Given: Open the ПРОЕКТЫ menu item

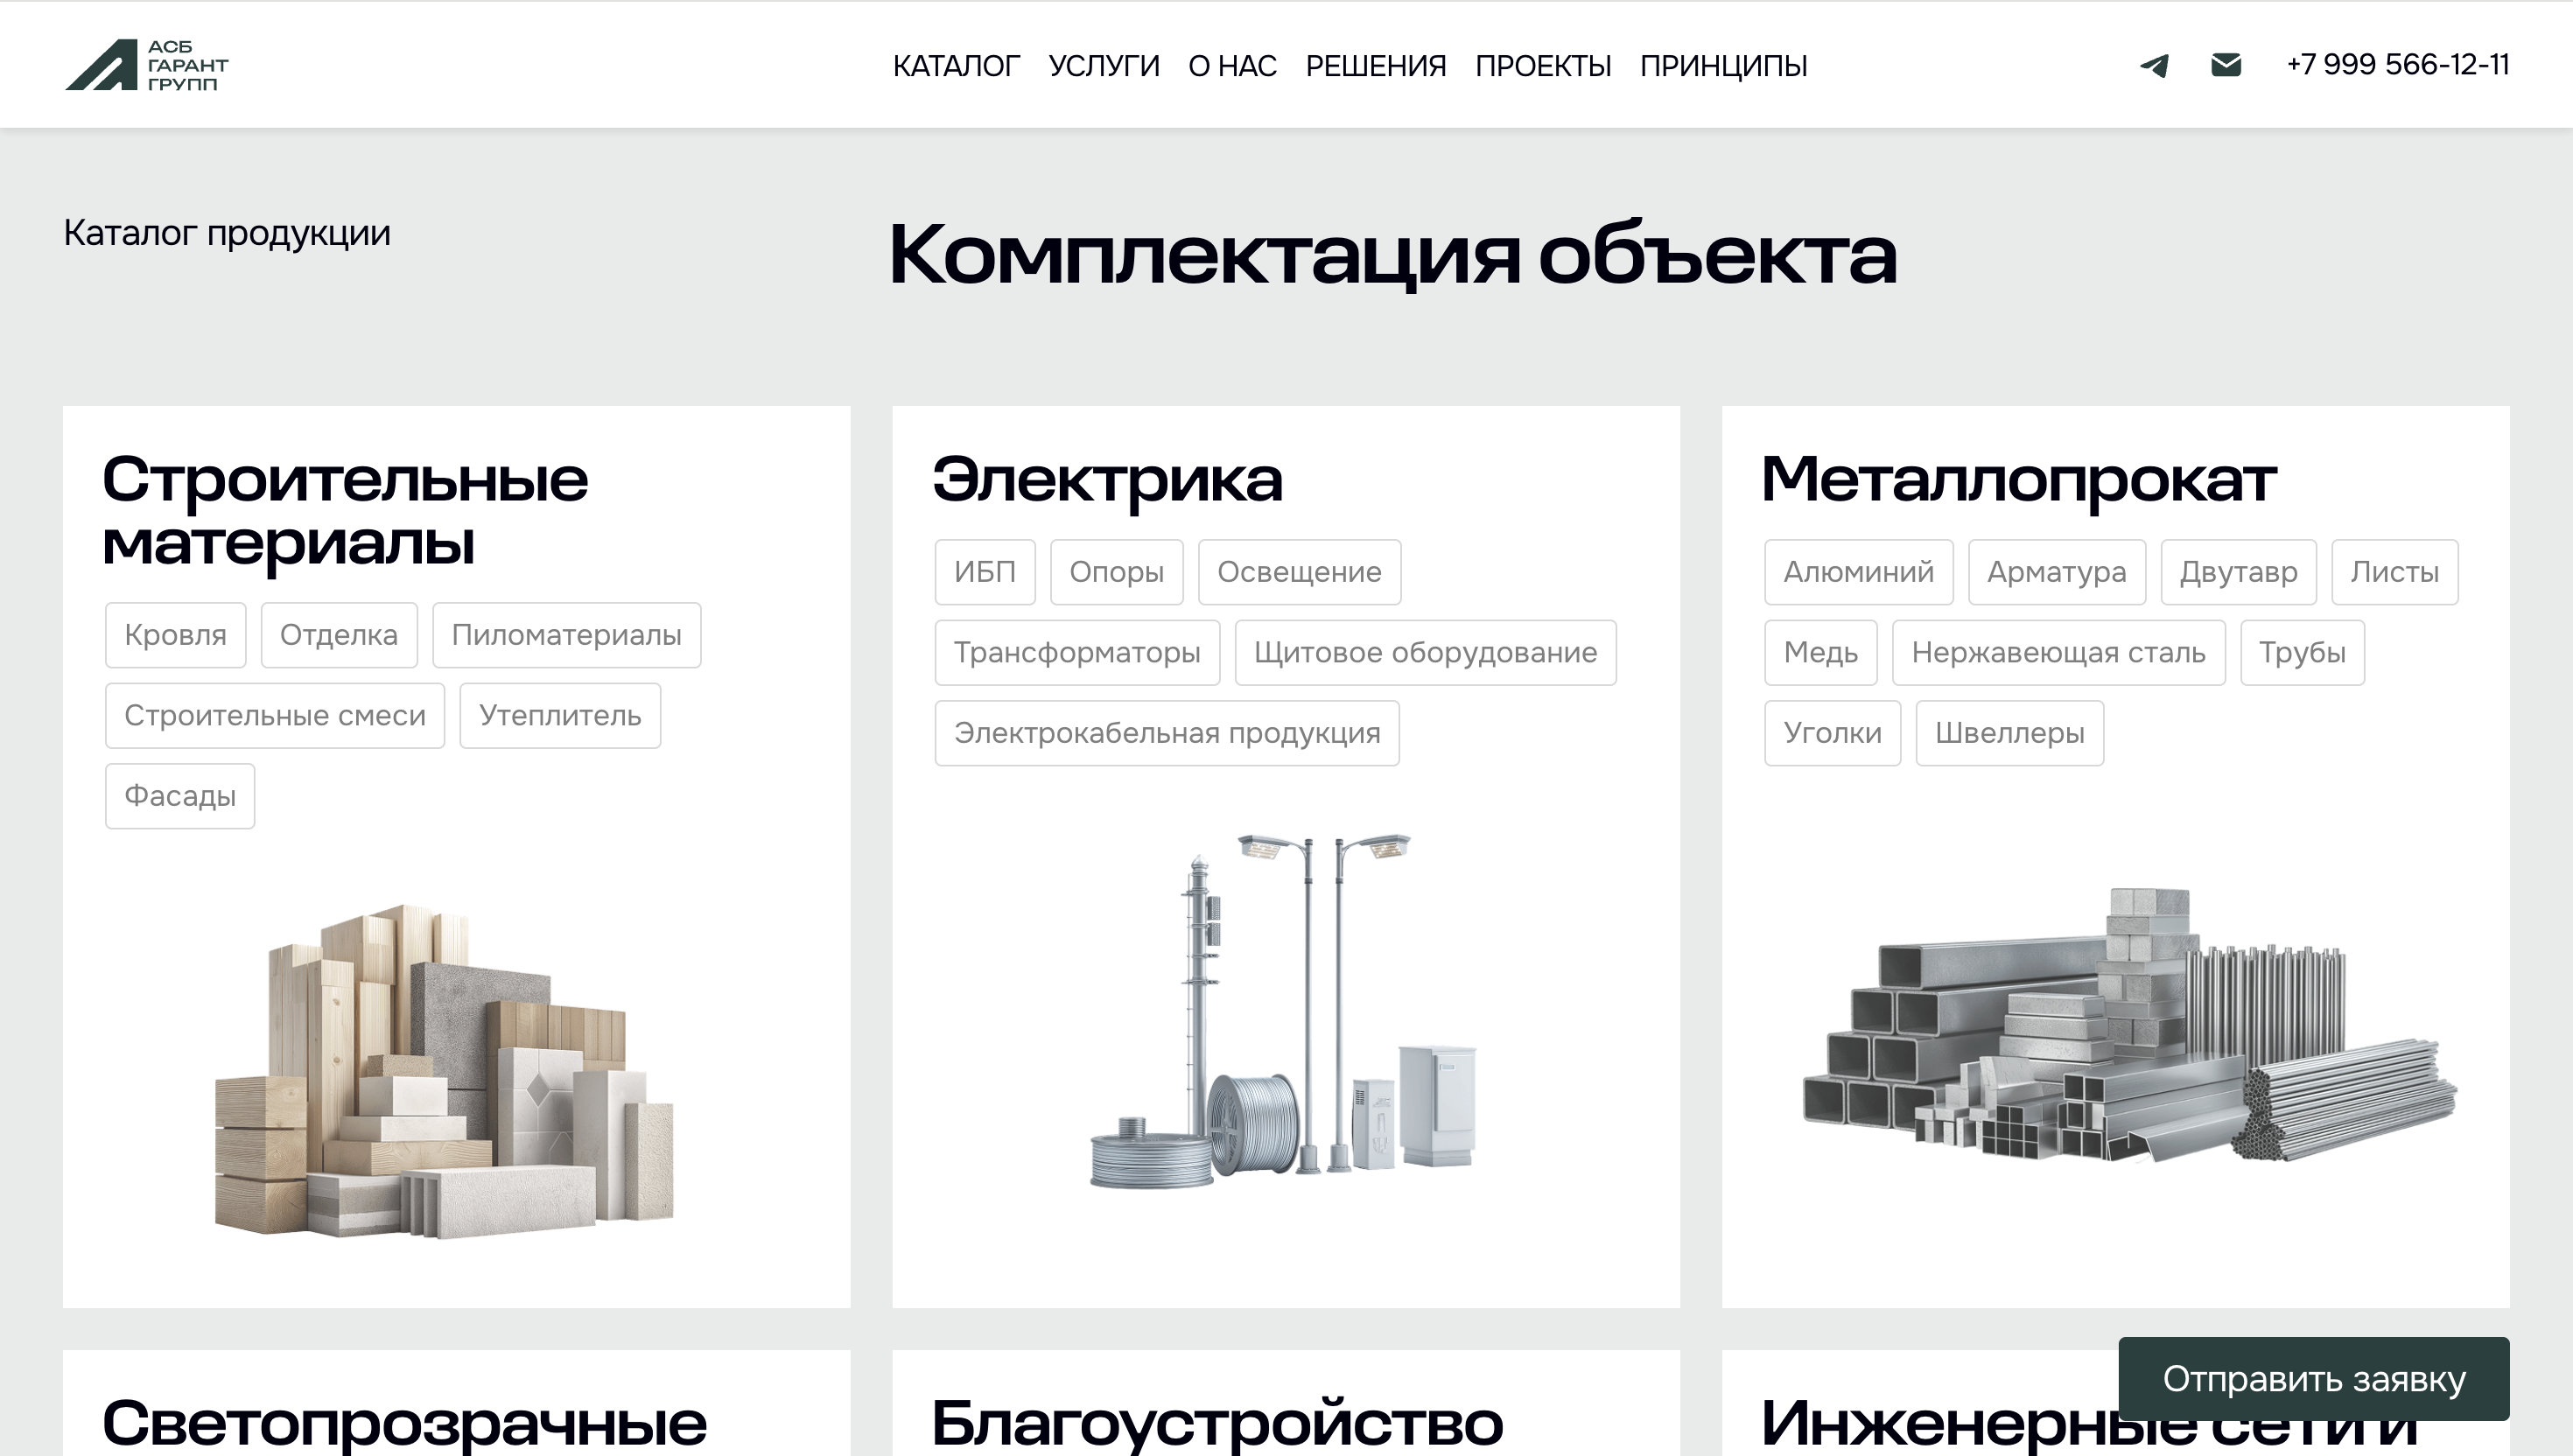Looking at the screenshot, I should 1543,64.
